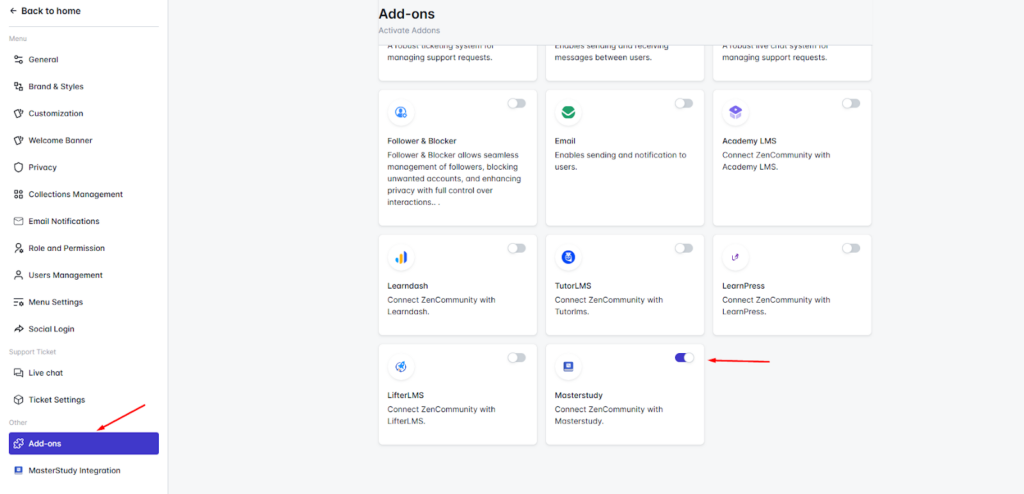Click the Masterstudy card title
Viewport: 1024px width, 494px height.
coord(579,395)
